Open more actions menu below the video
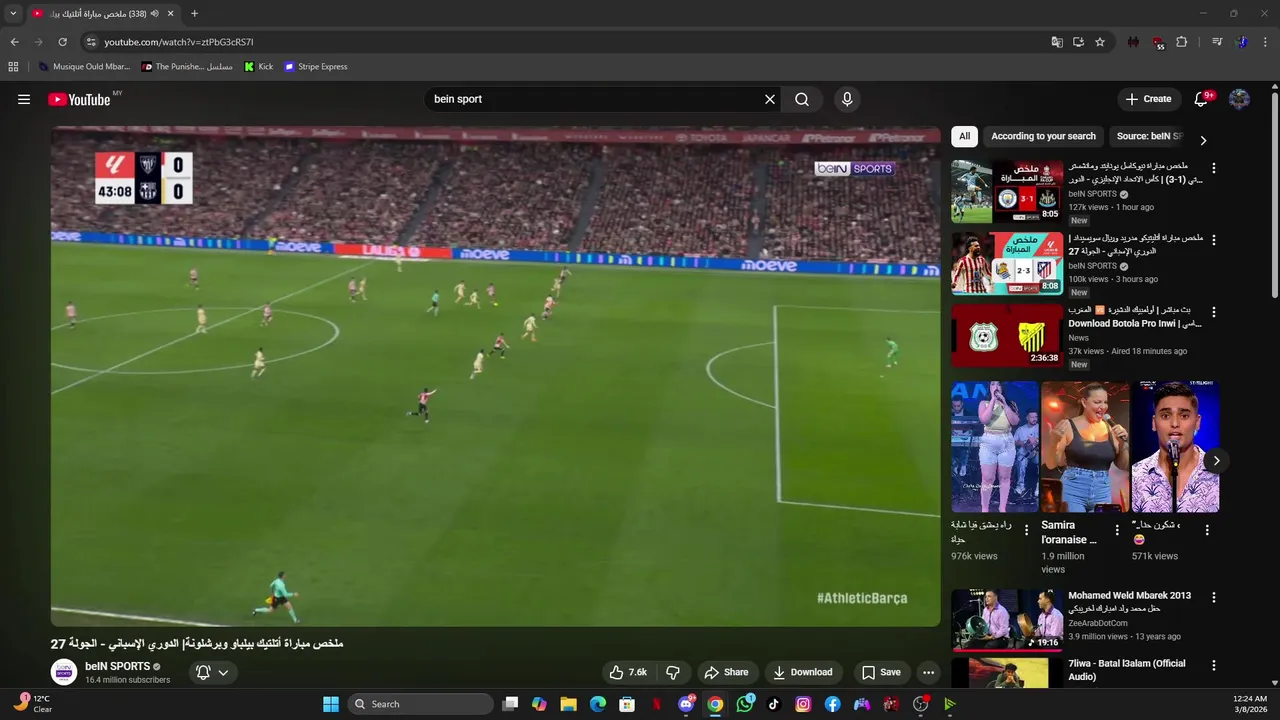The image size is (1280, 720). (928, 672)
